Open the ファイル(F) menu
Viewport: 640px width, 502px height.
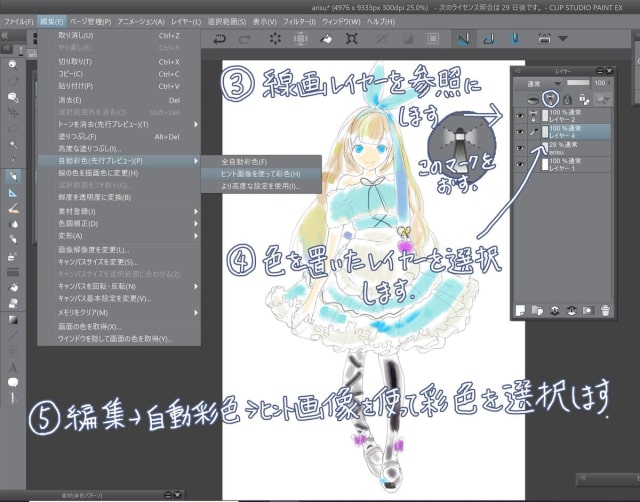point(18,22)
